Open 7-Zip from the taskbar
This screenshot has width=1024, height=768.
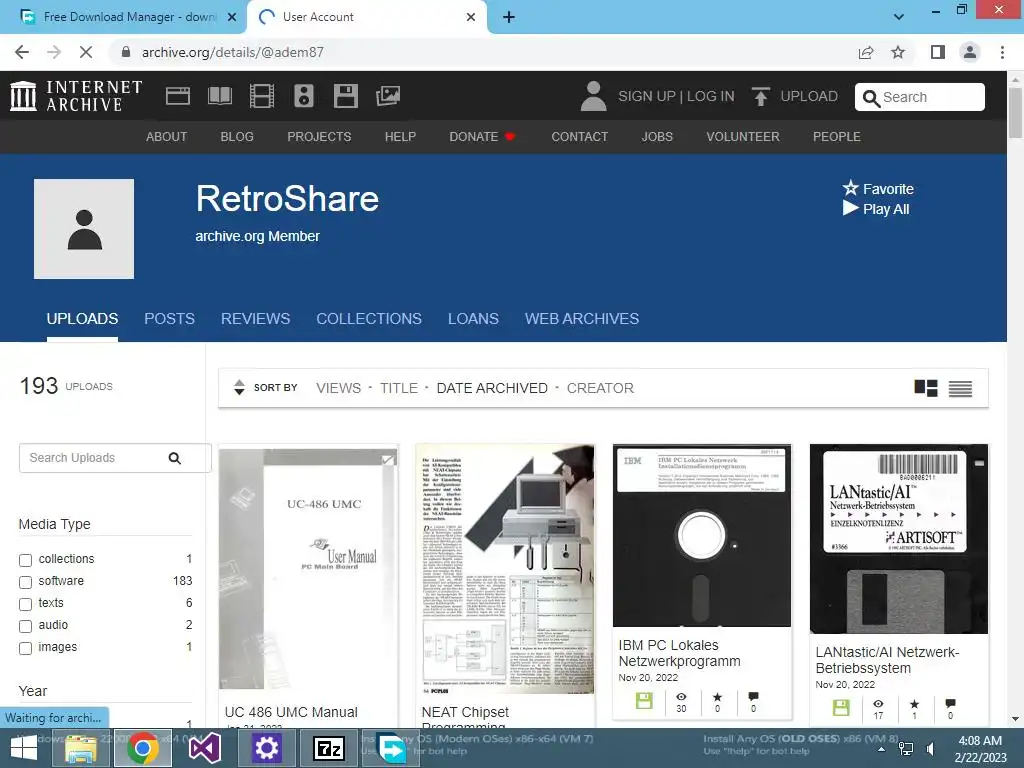[x=329, y=748]
